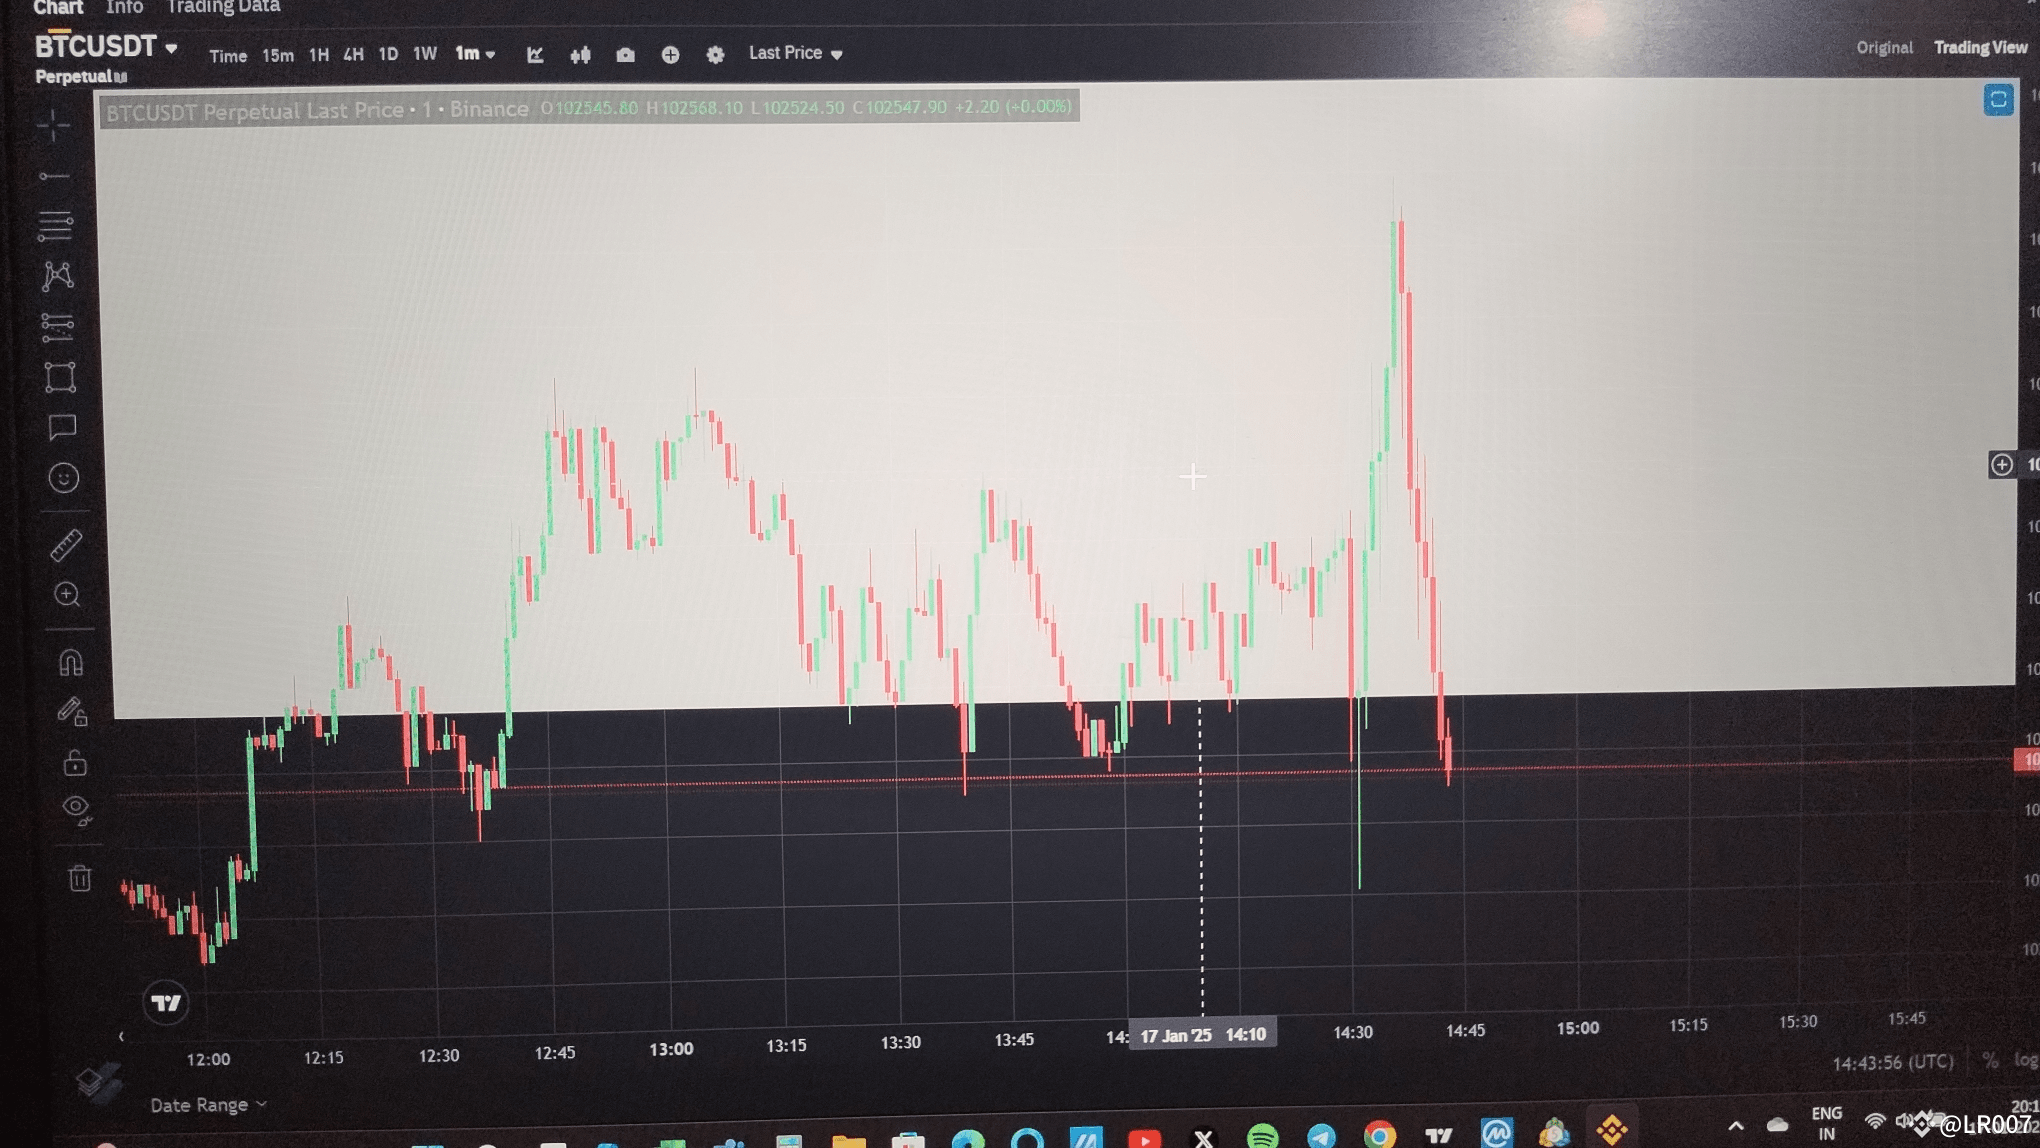Click the 14:43:56 (UTC) timezone label

tap(1892, 1063)
